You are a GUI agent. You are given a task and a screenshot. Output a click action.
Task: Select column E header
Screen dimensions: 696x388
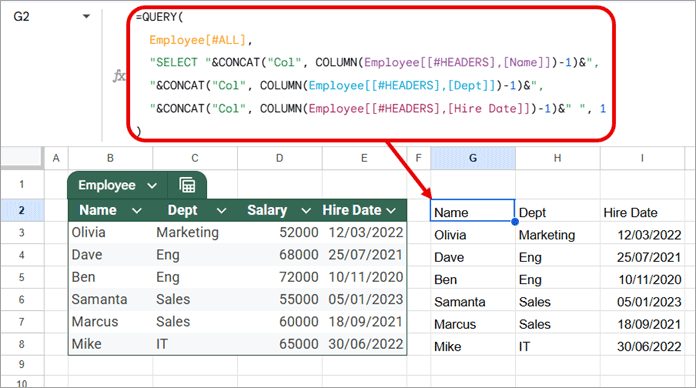click(364, 158)
